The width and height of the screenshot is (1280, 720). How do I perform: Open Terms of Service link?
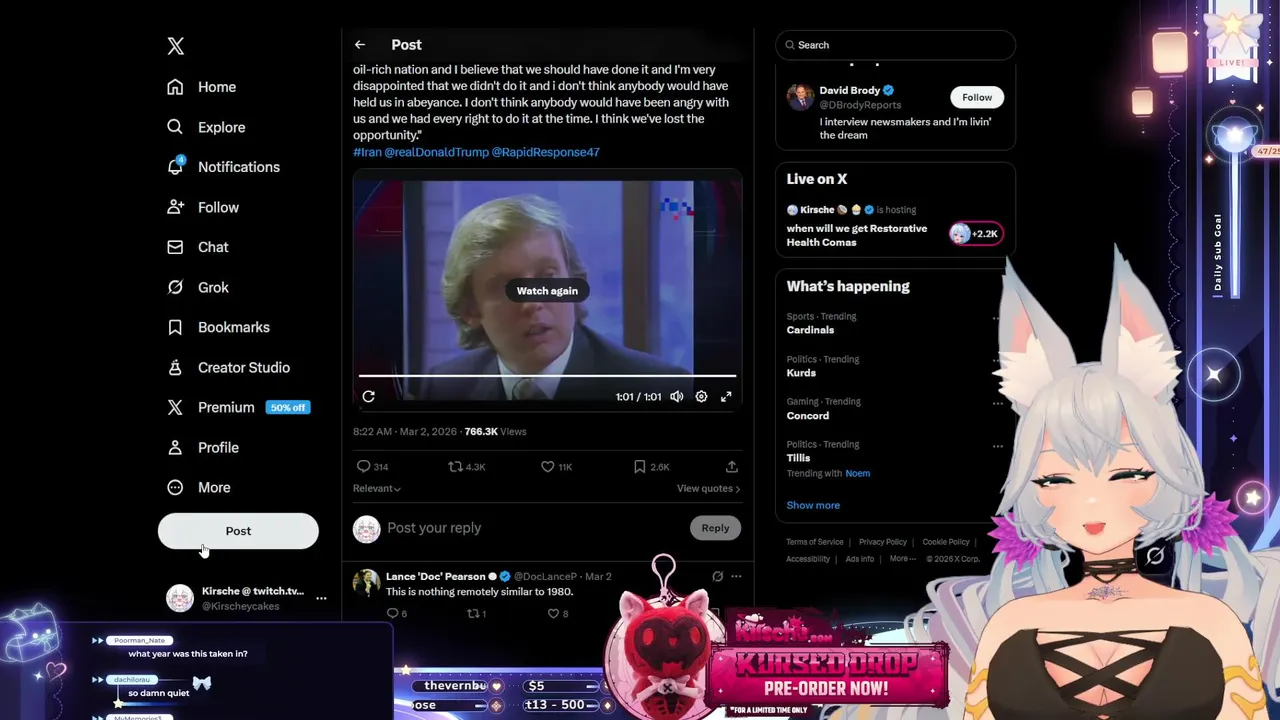coord(815,542)
